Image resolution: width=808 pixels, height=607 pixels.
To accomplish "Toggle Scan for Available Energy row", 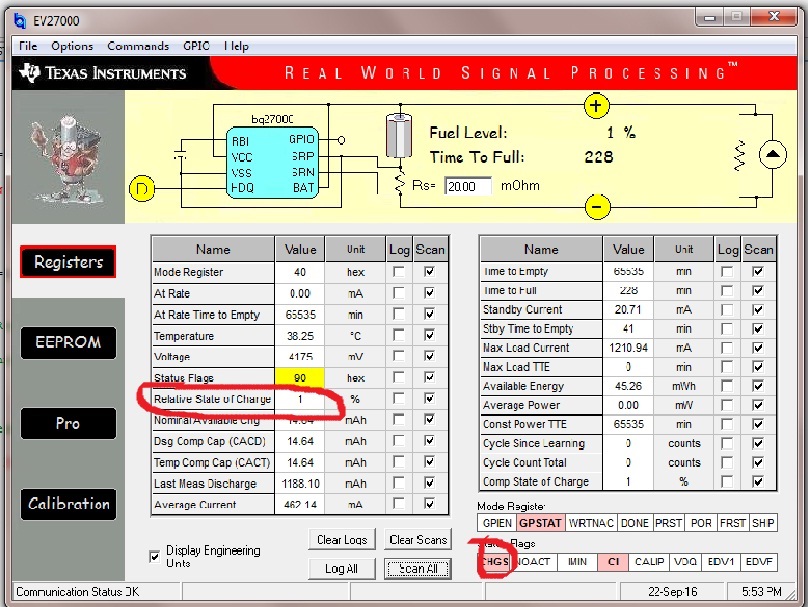I will point(758,386).
